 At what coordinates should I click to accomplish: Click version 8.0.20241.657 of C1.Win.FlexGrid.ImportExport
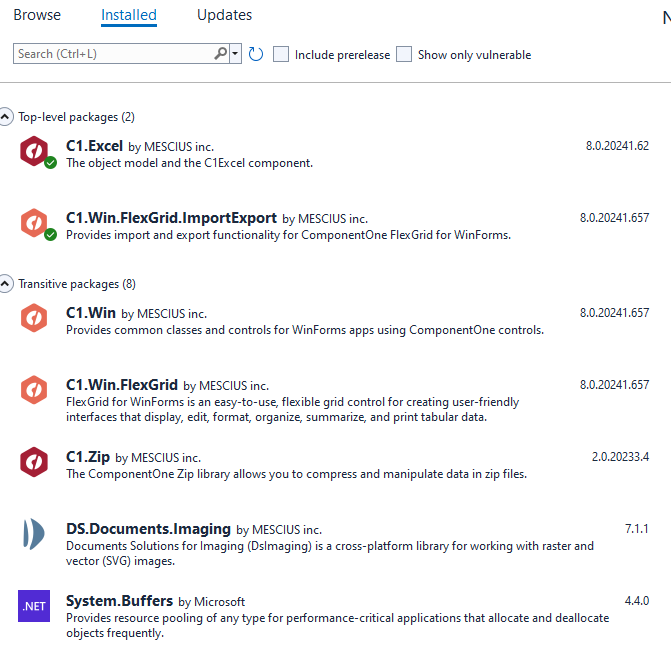coord(614,218)
